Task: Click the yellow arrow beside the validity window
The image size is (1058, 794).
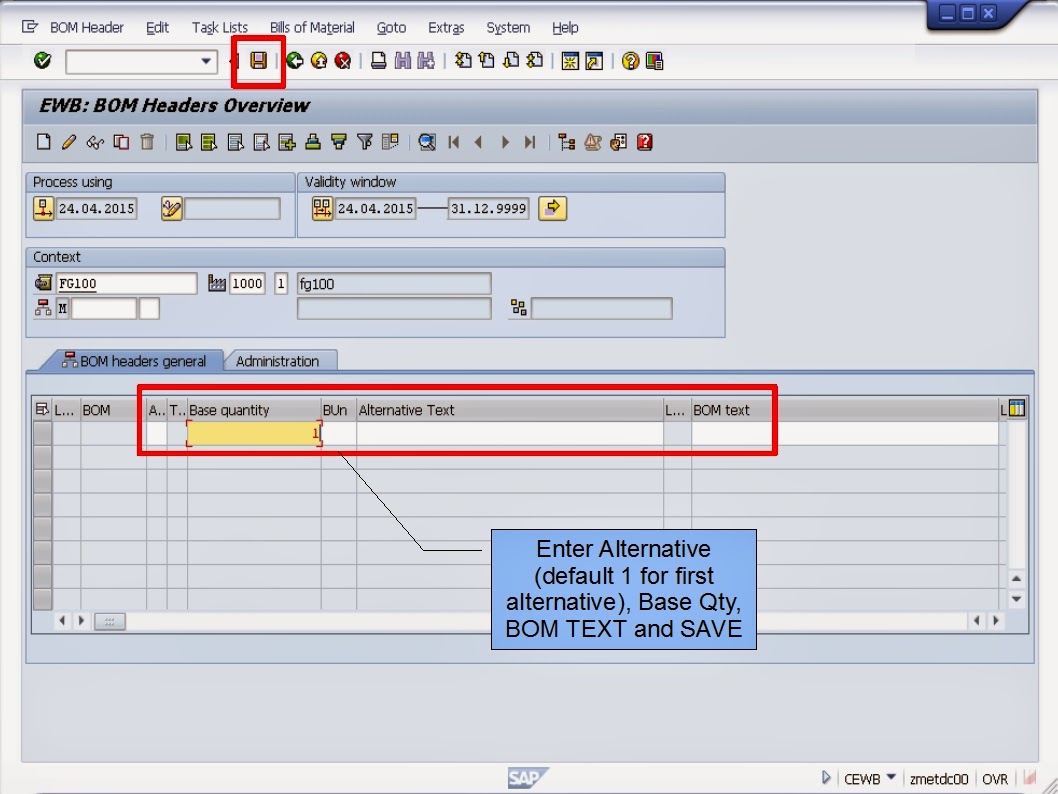Action: (x=552, y=208)
